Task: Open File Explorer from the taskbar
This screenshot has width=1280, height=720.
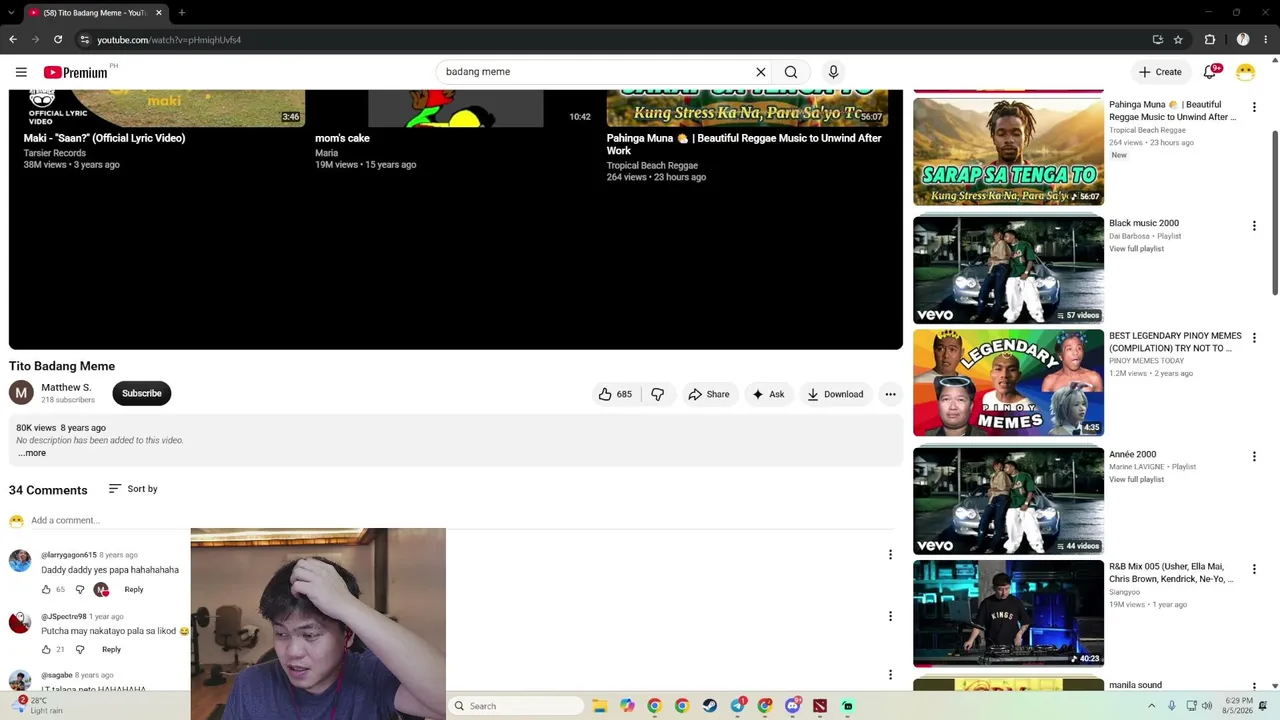Action: click(599, 706)
